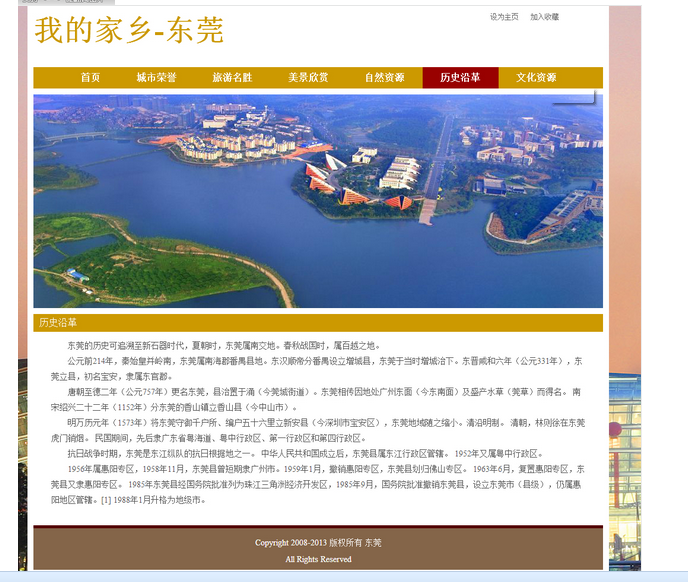The image size is (688, 582).
Task: Go to the 城市荣誉 page
Action: 156,78
